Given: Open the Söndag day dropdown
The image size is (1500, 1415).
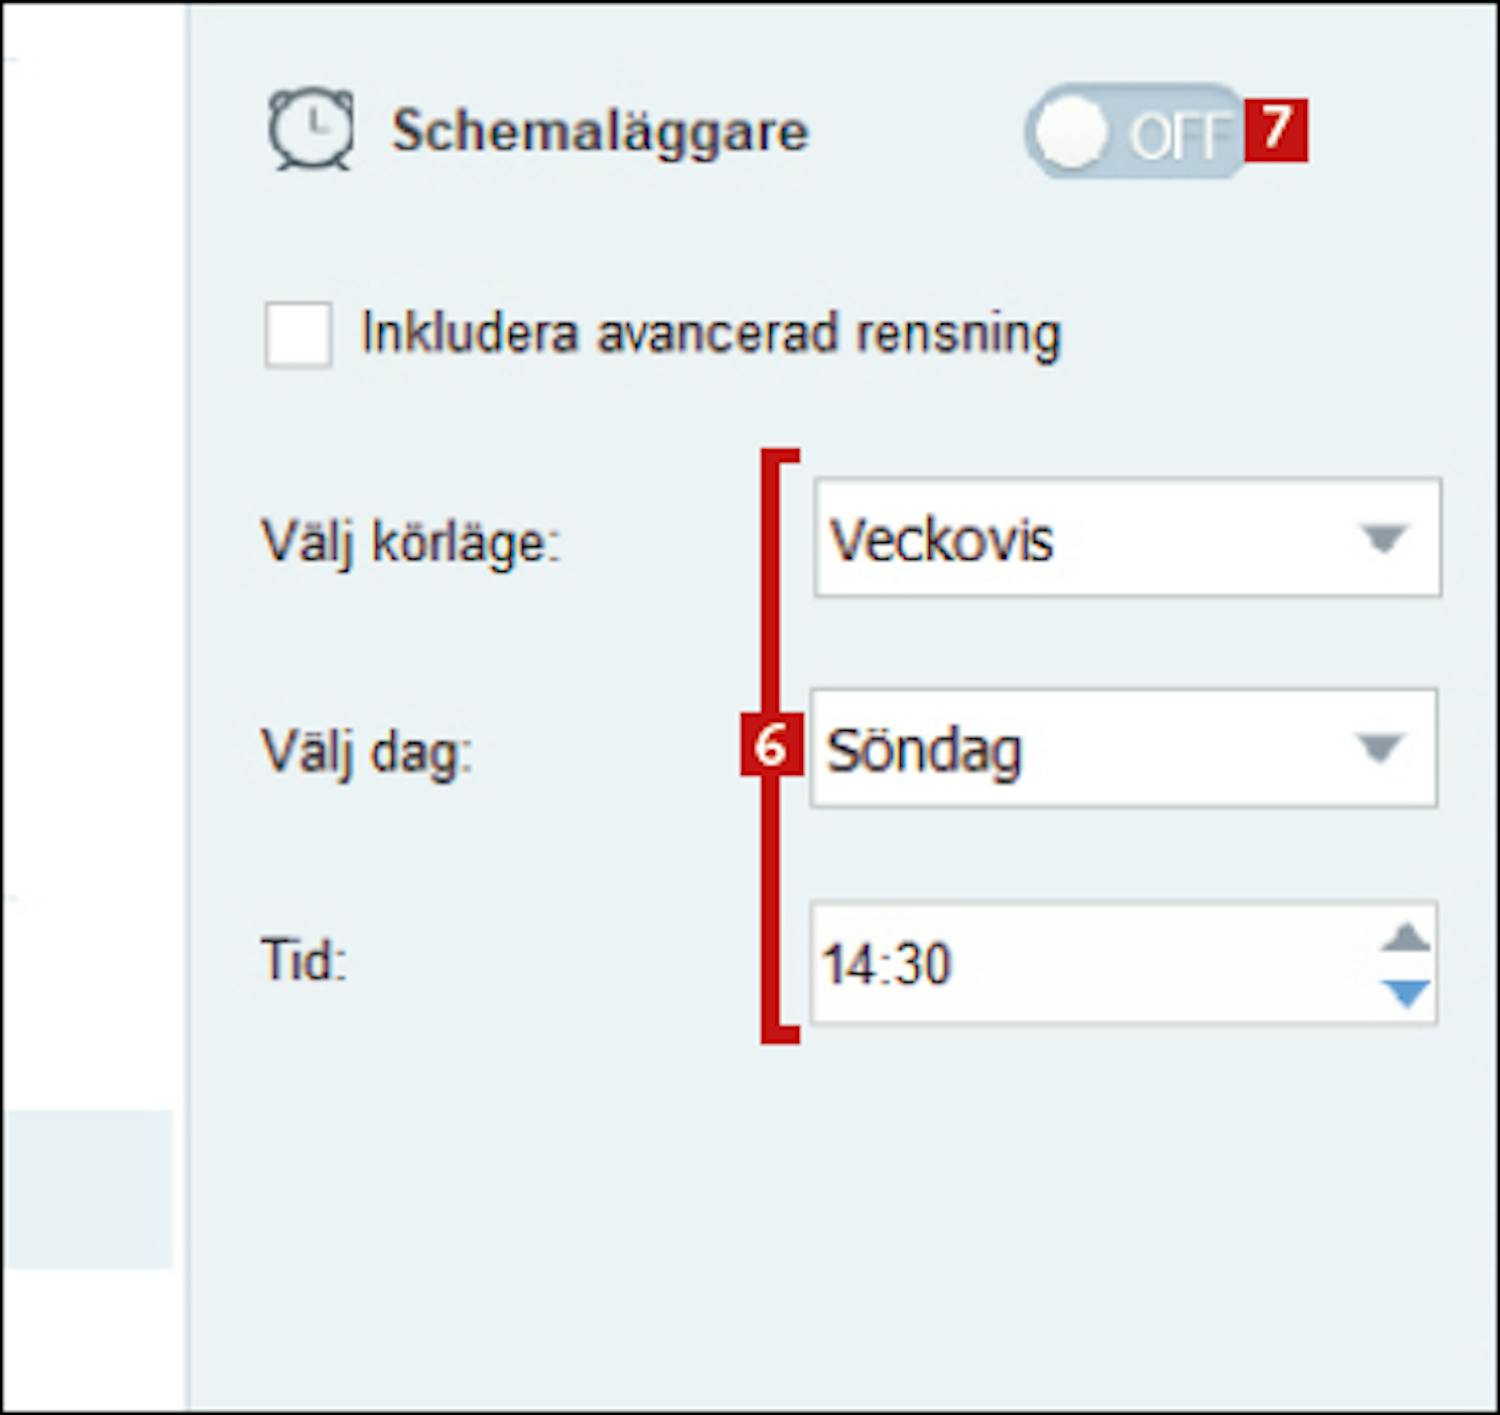Looking at the screenshot, I should click(1123, 749).
